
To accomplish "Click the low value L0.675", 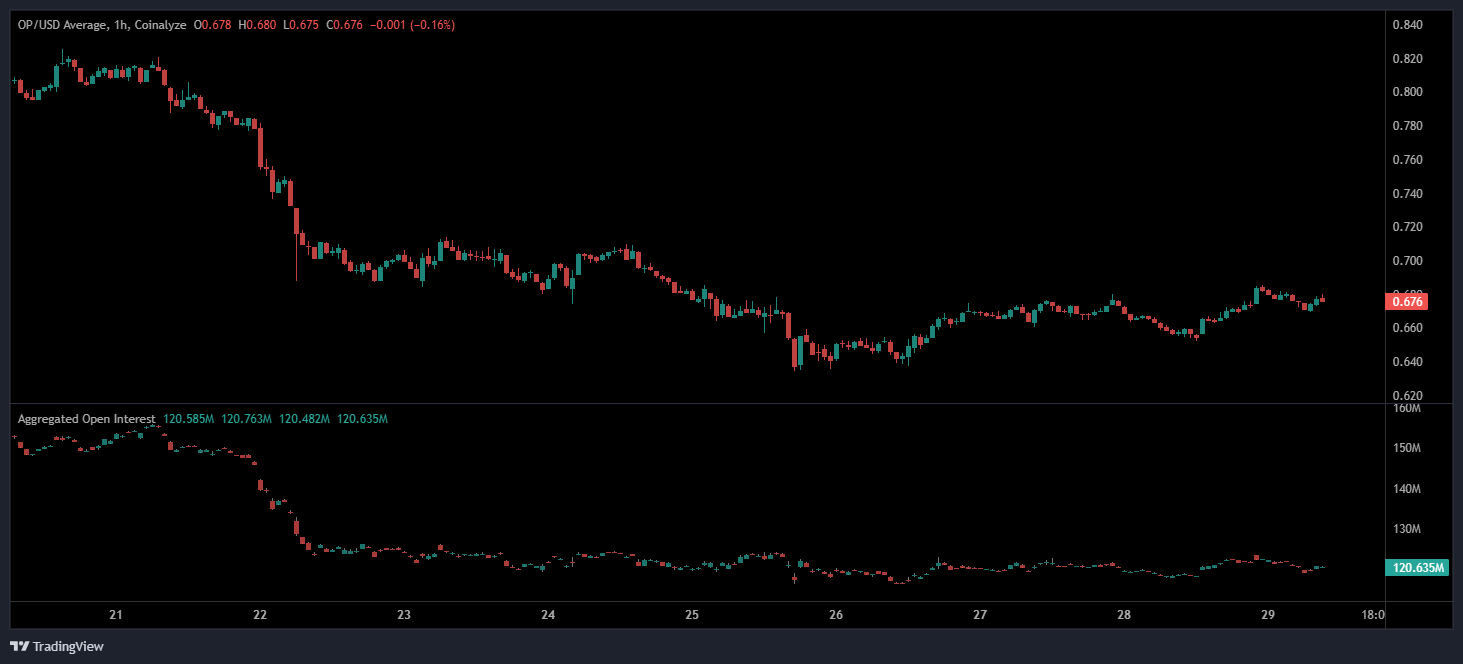I will tap(299, 25).
